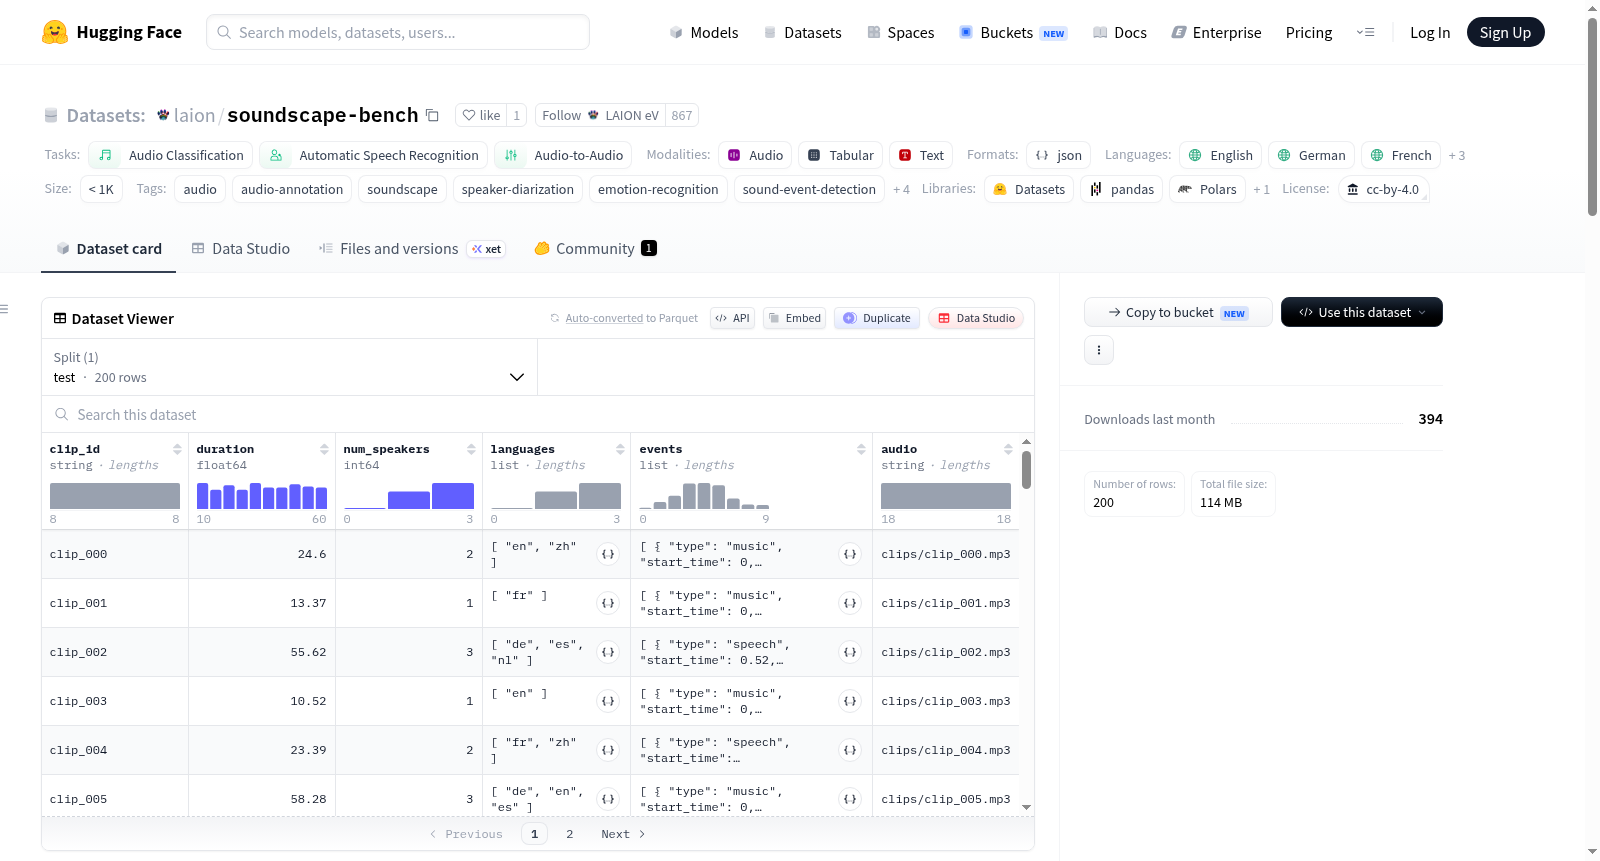The width and height of the screenshot is (1600, 861).
Task: Expand JSON cell for clip_001 events
Action: point(850,603)
